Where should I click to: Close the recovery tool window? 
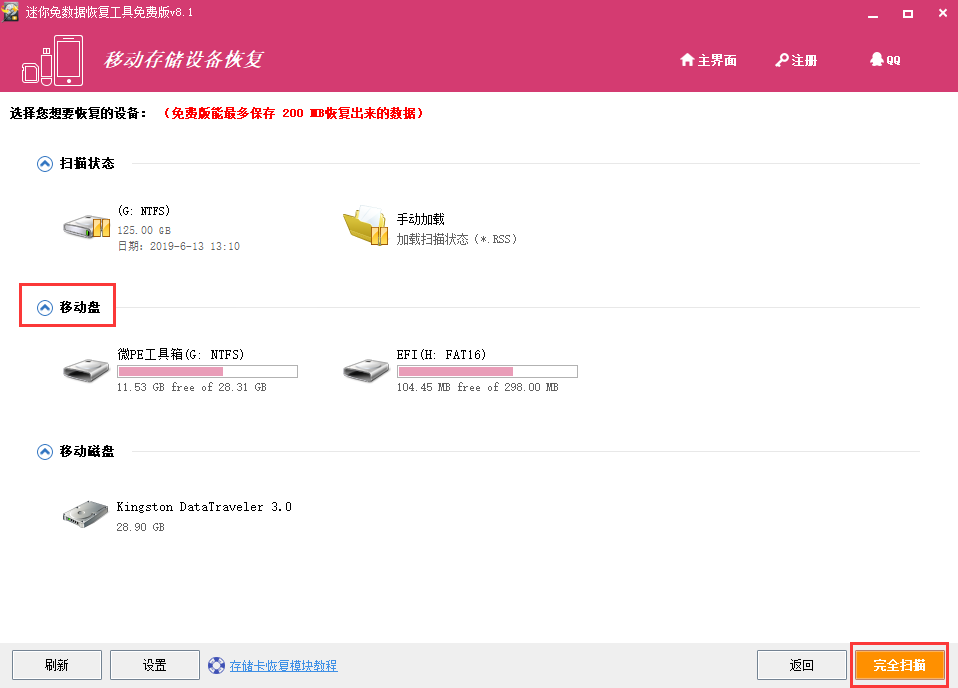[x=943, y=13]
